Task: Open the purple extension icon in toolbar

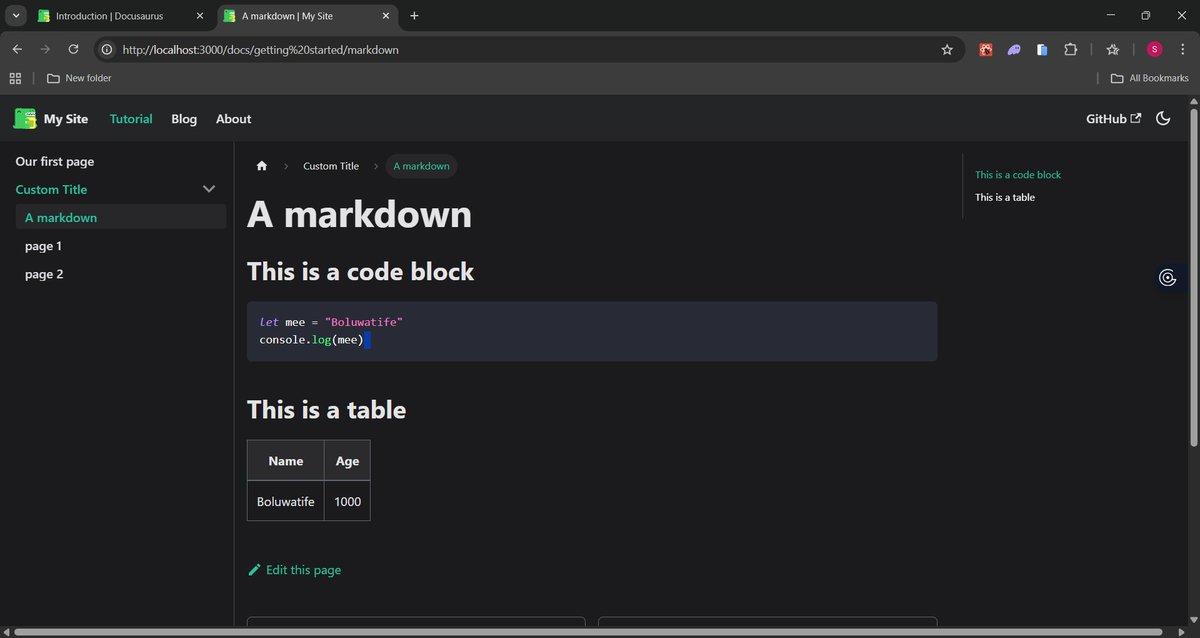Action: tap(1014, 49)
